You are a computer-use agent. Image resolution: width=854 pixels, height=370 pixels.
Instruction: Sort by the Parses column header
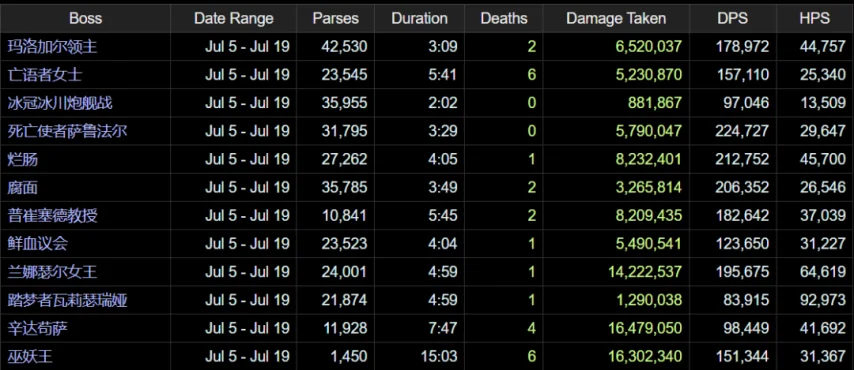336,19
